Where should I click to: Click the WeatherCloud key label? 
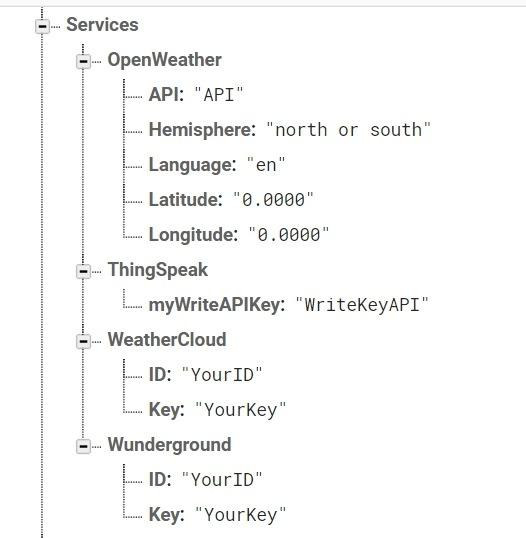[x=167, y=340]
